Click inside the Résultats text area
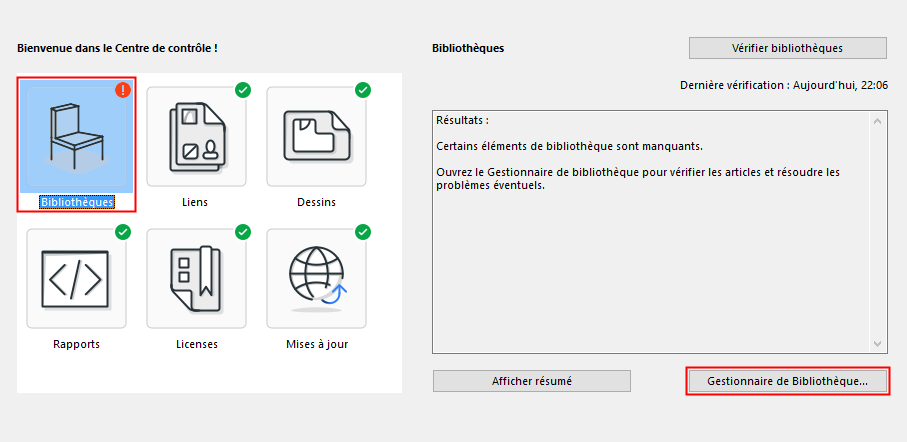907x442 pixels. 650,260
